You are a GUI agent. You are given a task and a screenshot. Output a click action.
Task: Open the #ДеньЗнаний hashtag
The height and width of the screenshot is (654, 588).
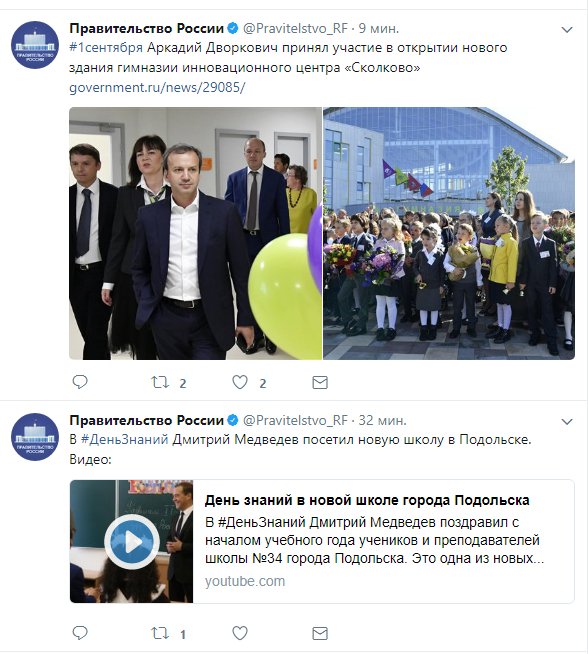click(124, 440)
